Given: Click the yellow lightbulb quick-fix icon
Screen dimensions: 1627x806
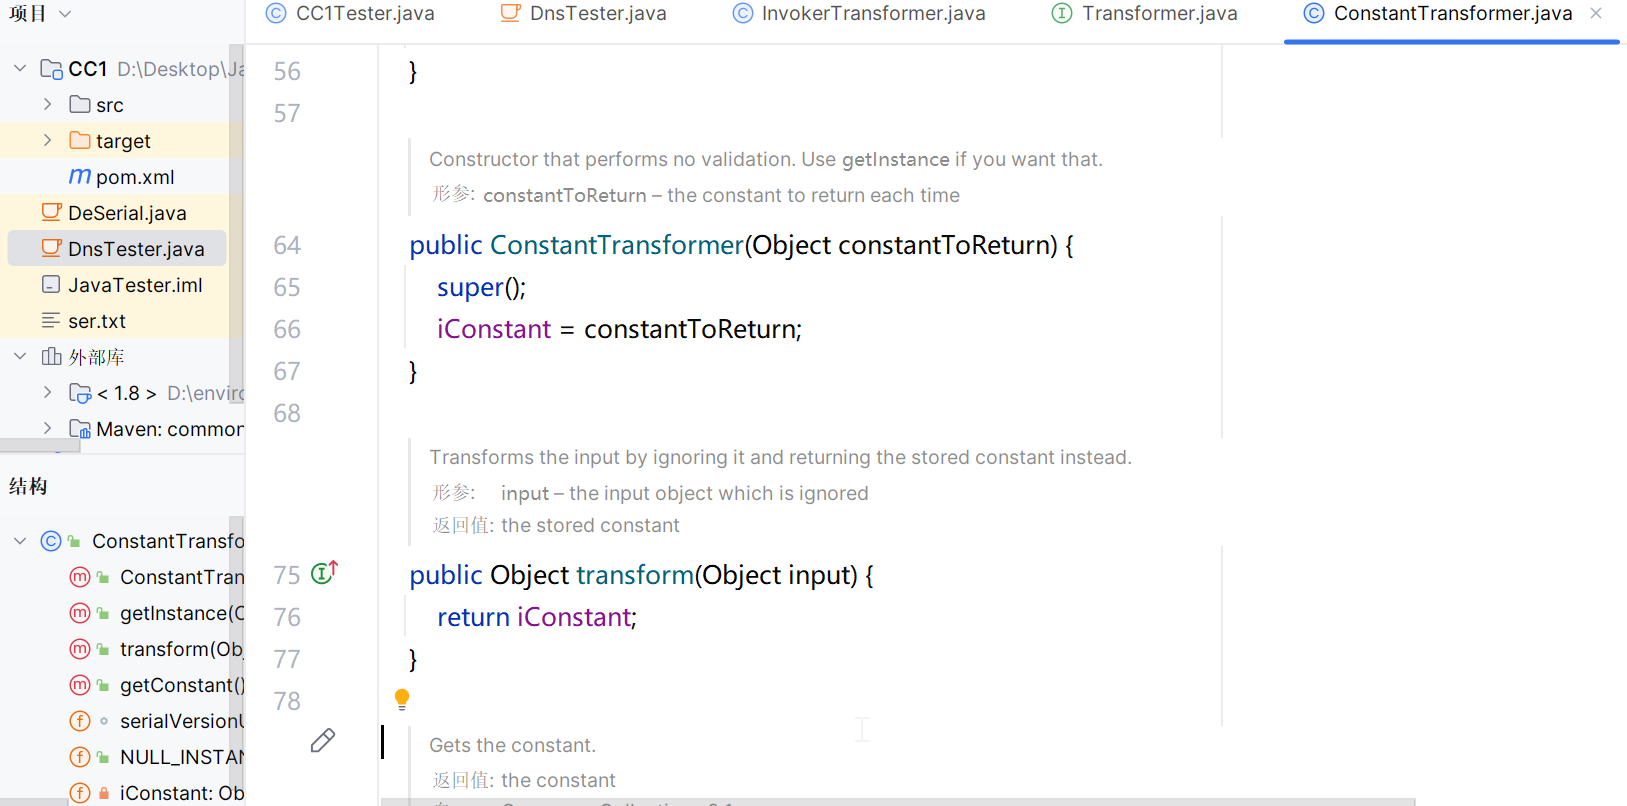Looking at the screenshot, I should click(402, 699).
